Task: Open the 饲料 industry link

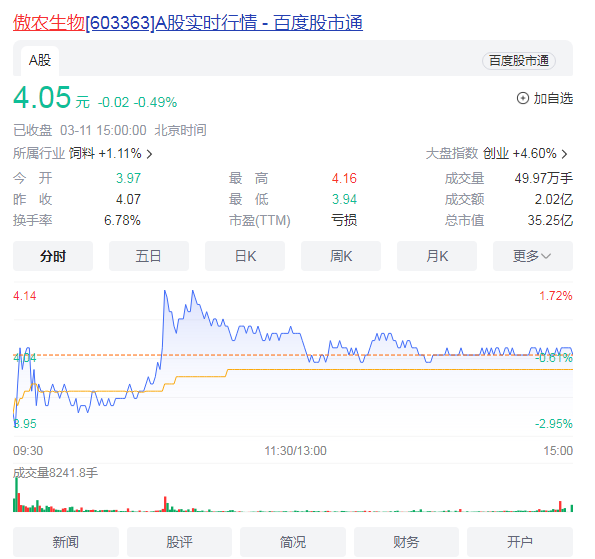Action: coord(82,154)
